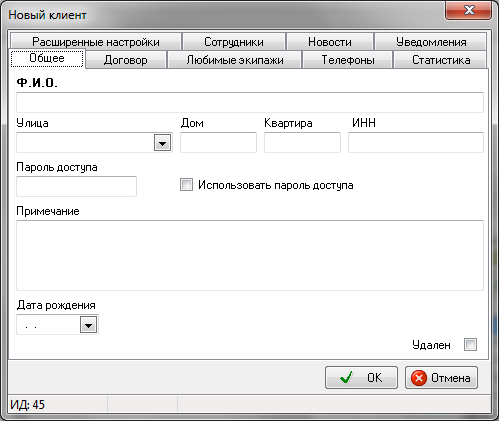Select the ИНН input field

(416, 143)
